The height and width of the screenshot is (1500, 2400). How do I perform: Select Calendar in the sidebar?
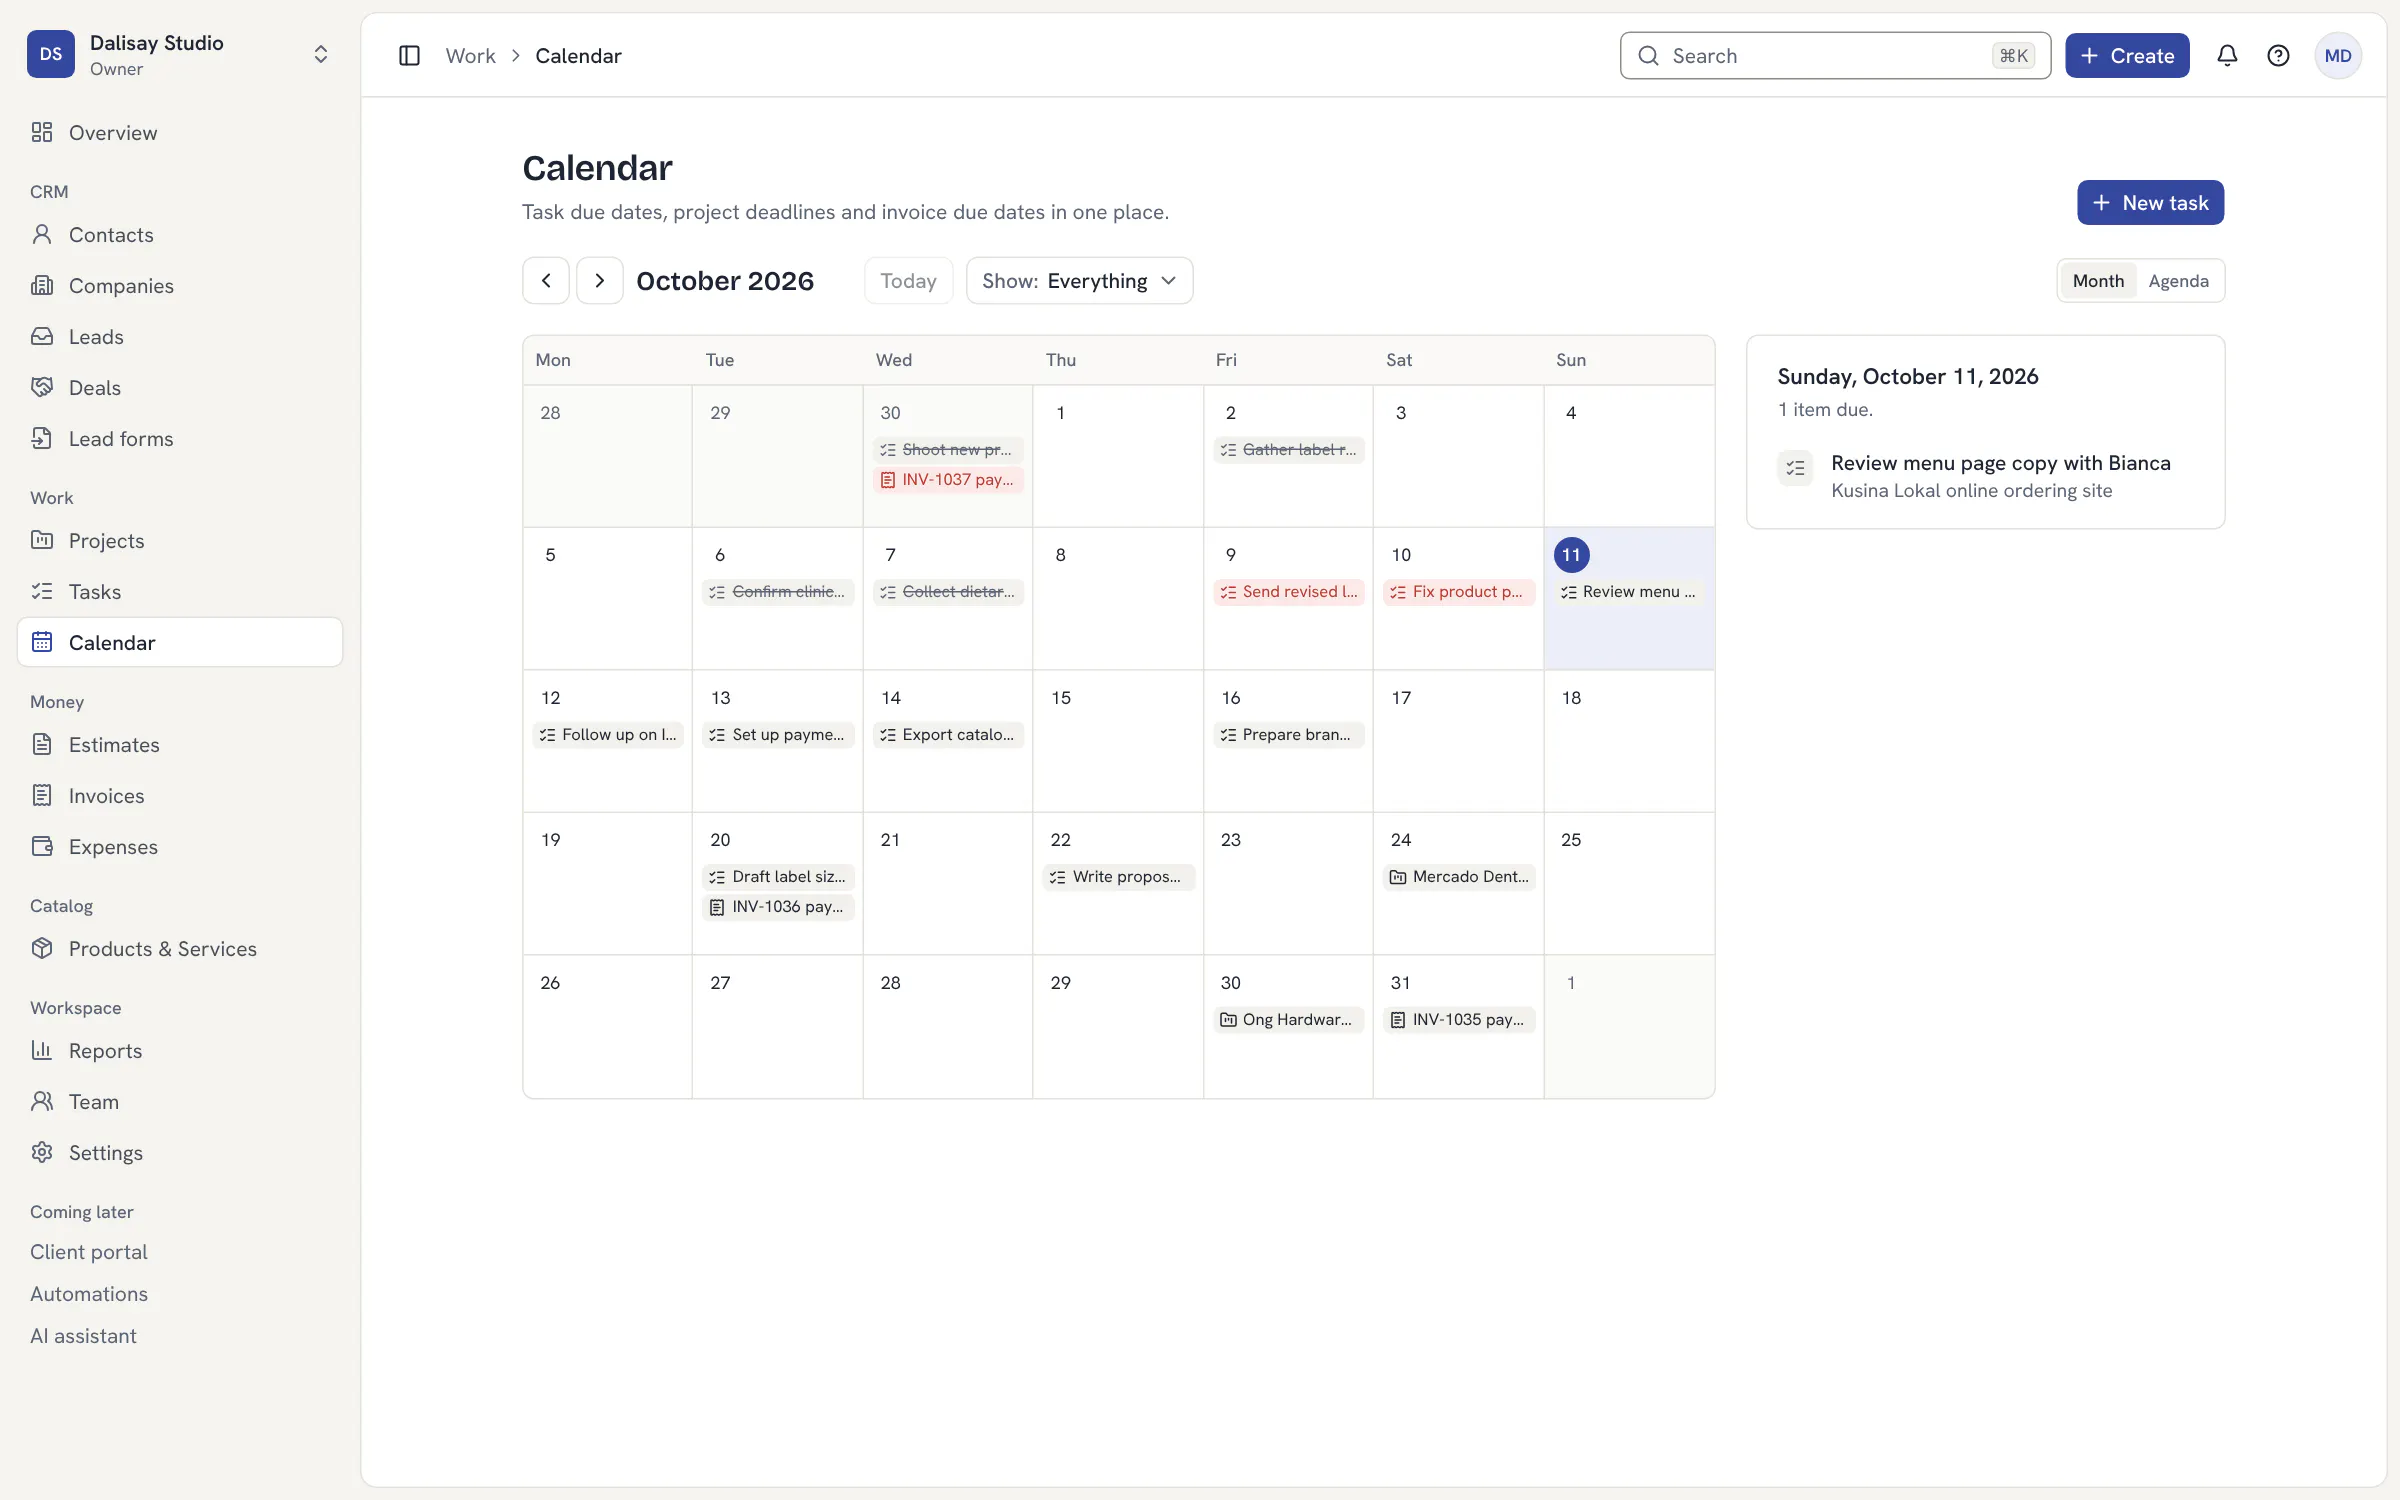coord(180,643)
